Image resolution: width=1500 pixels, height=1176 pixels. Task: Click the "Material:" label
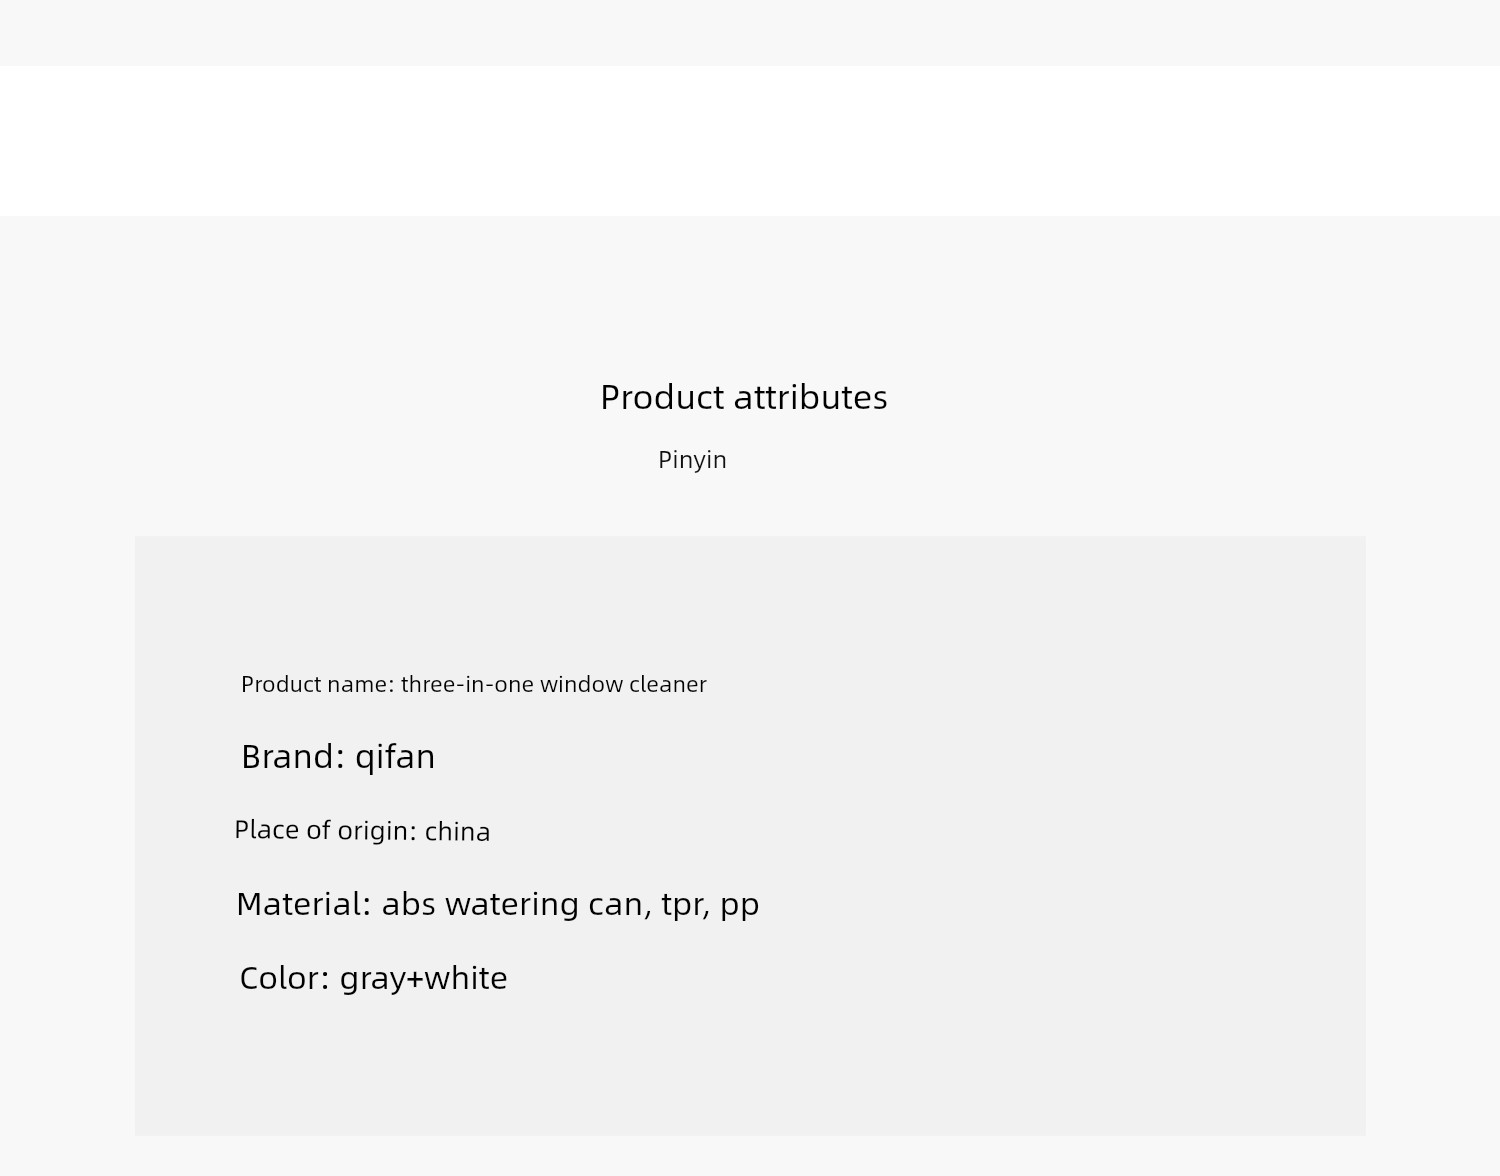point(303,904)
